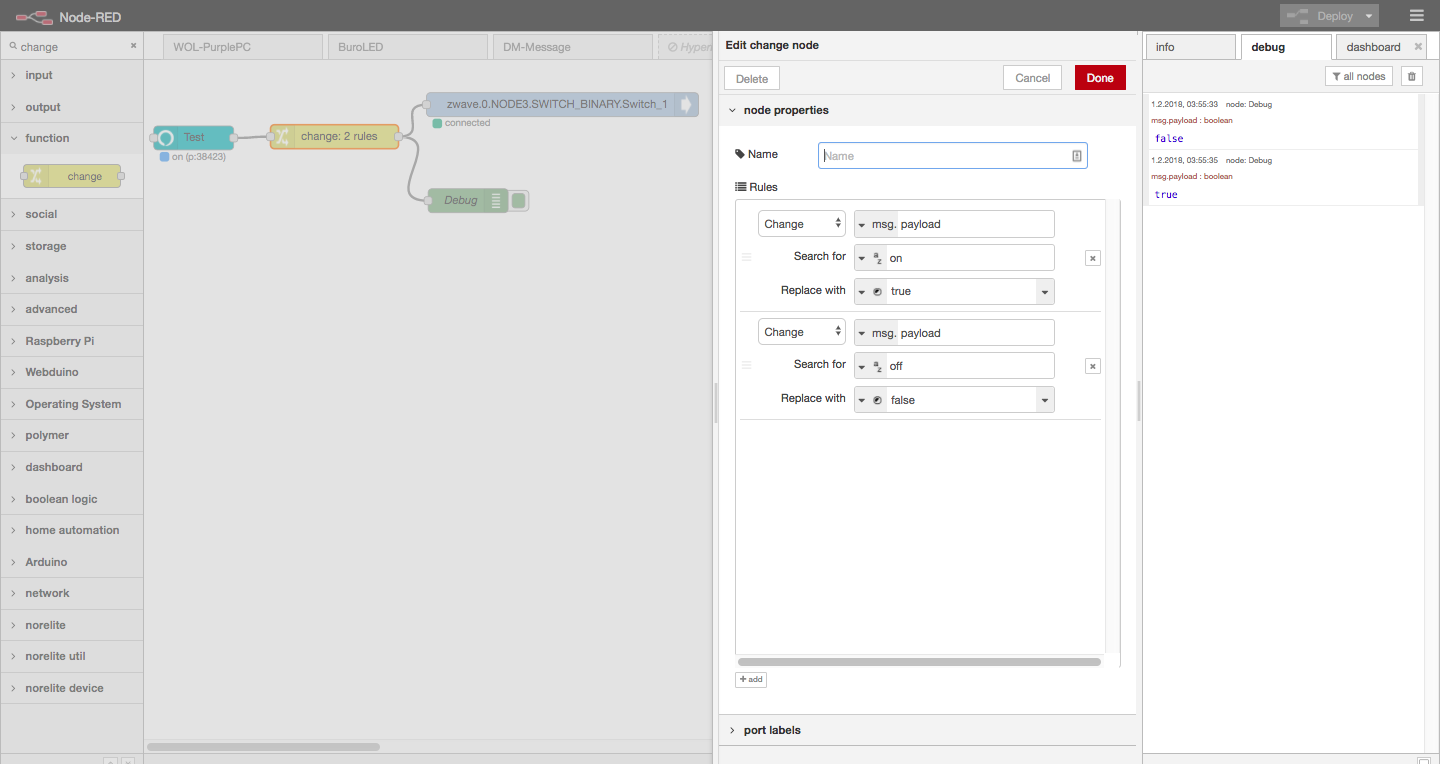The height and width of the screenshot is (764, 1440).
Task: Click the workspace horizontal scrollbar
Action: click(x=263, y=747)
